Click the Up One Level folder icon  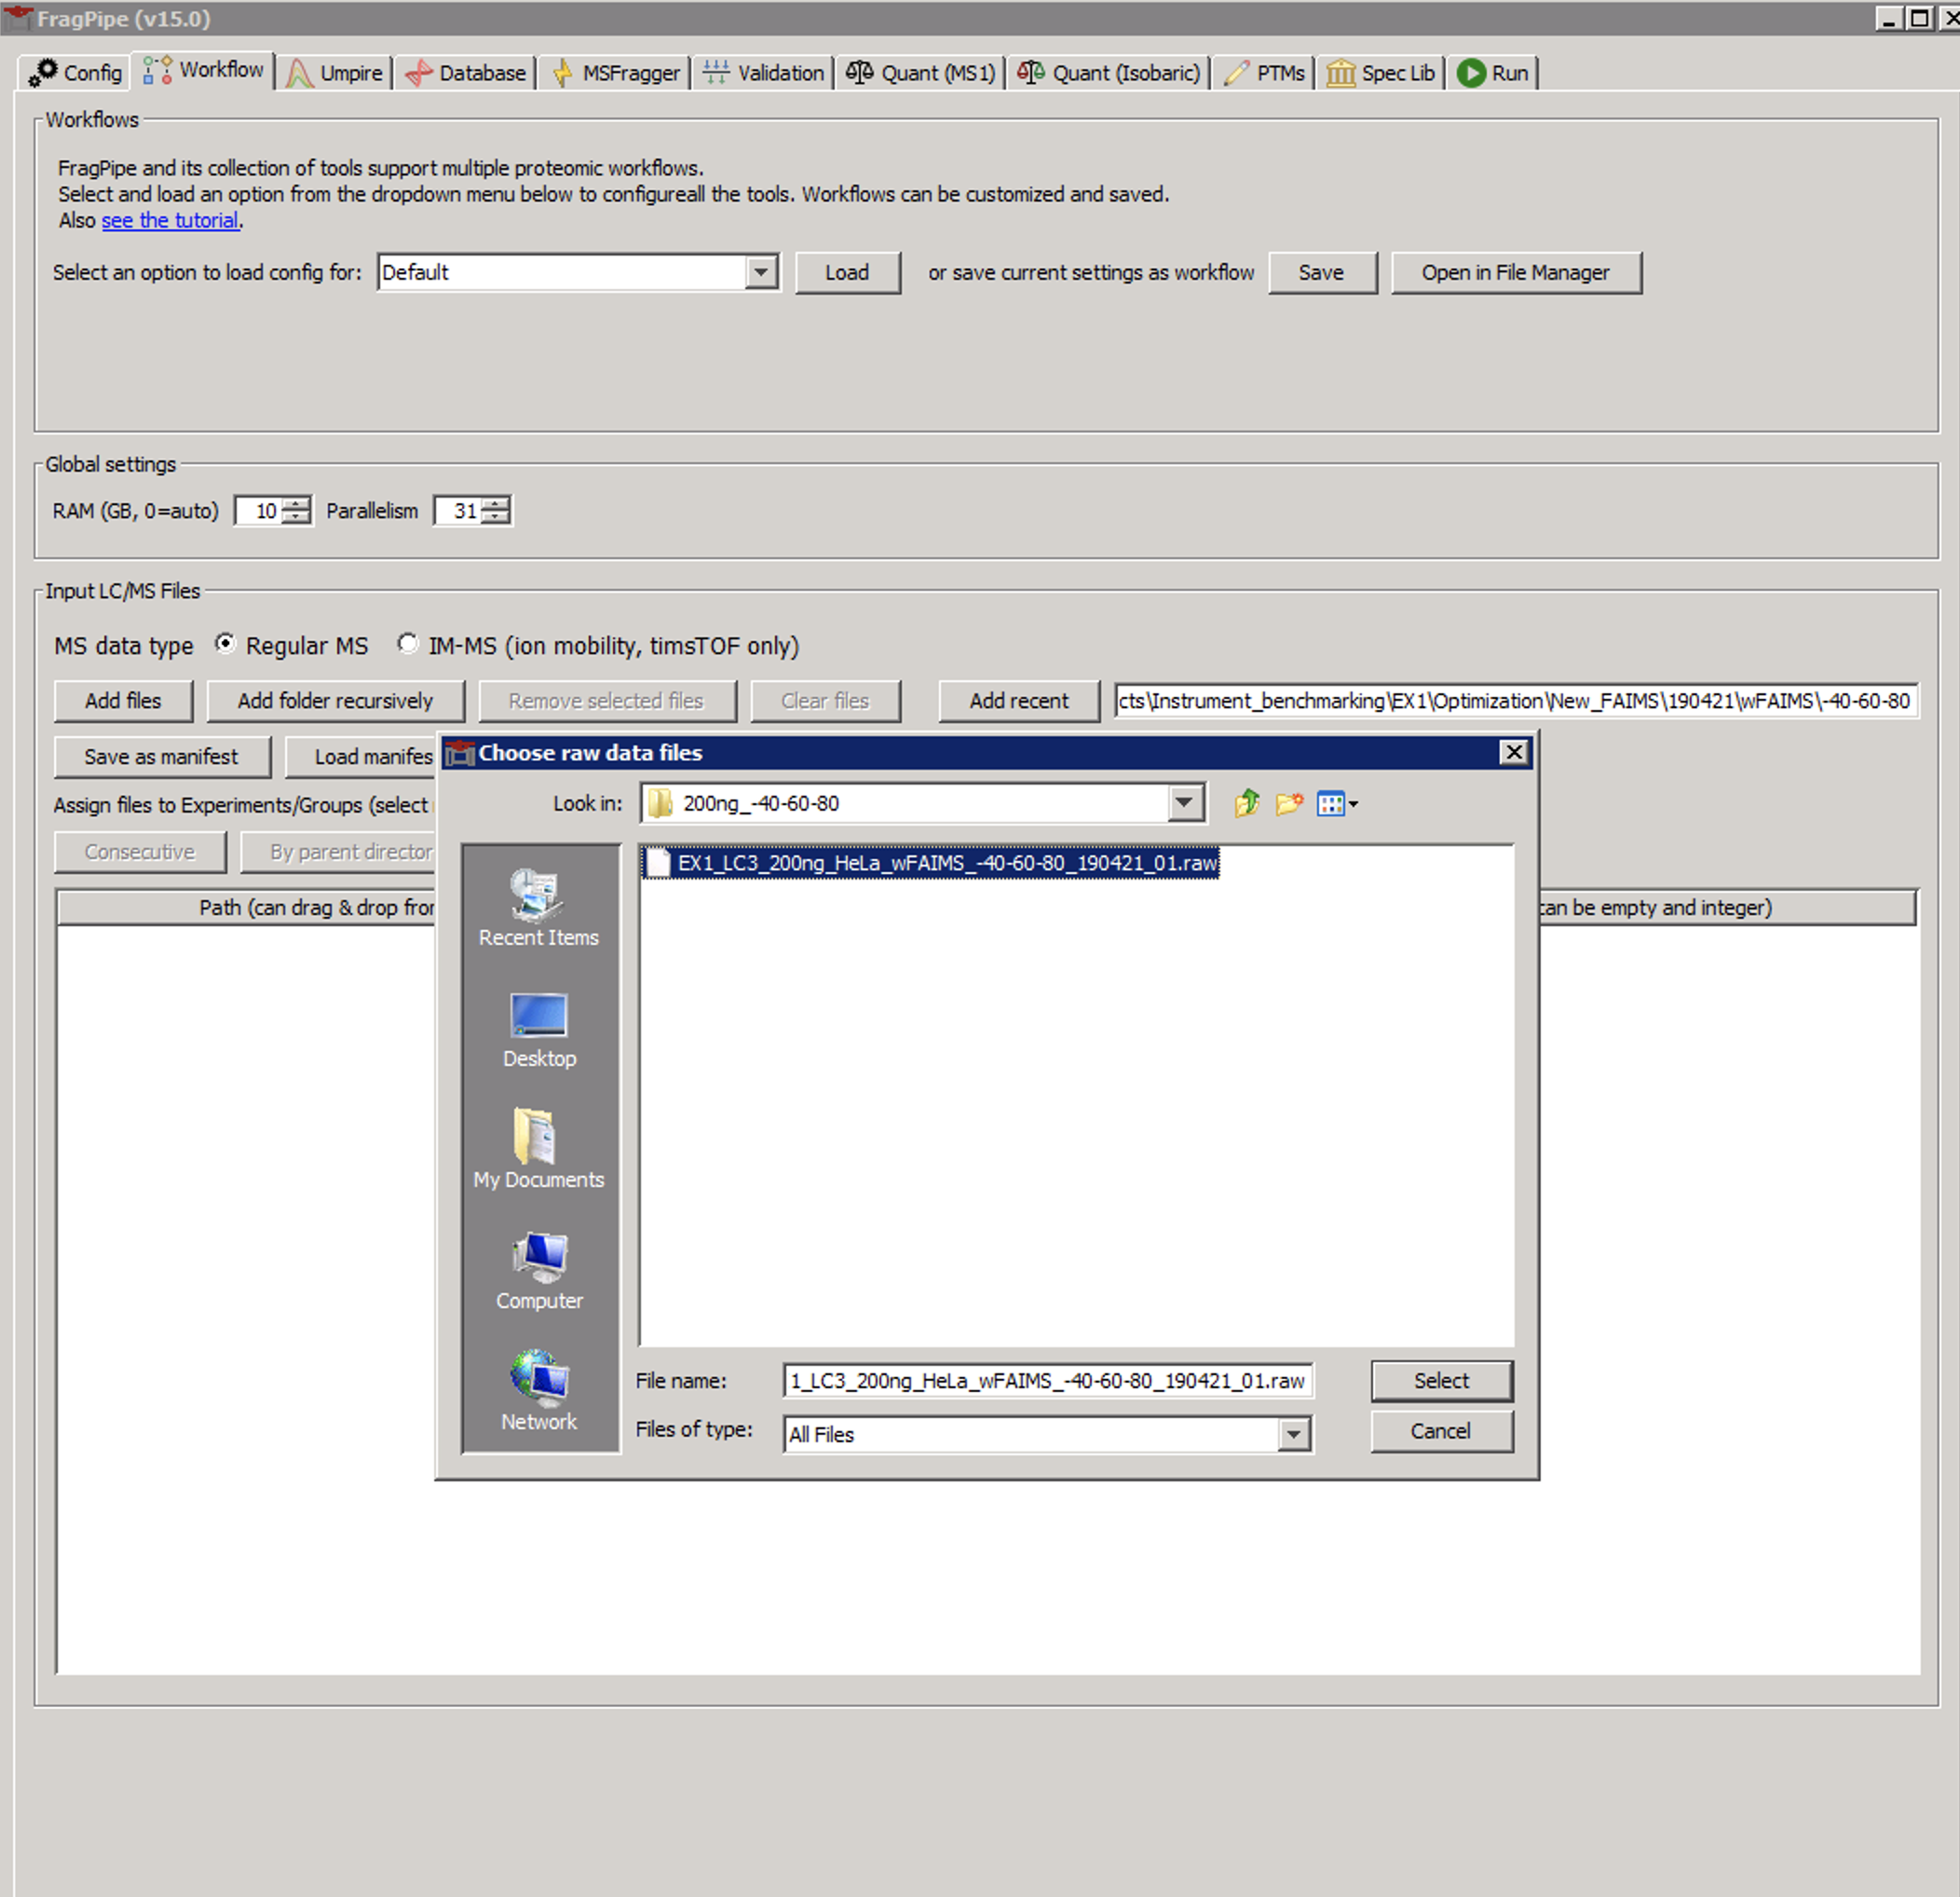click(1246, 803)
